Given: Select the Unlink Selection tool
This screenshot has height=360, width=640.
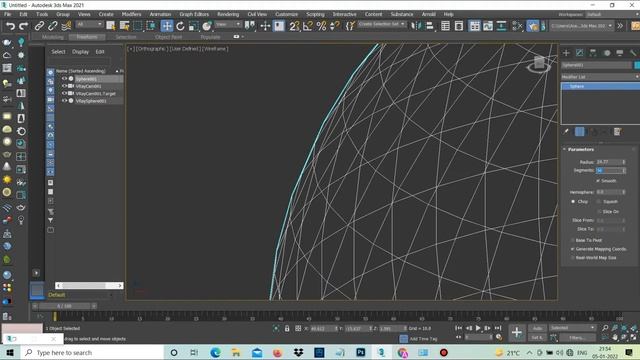Looking at the screenshot, I should coord(53,26).
